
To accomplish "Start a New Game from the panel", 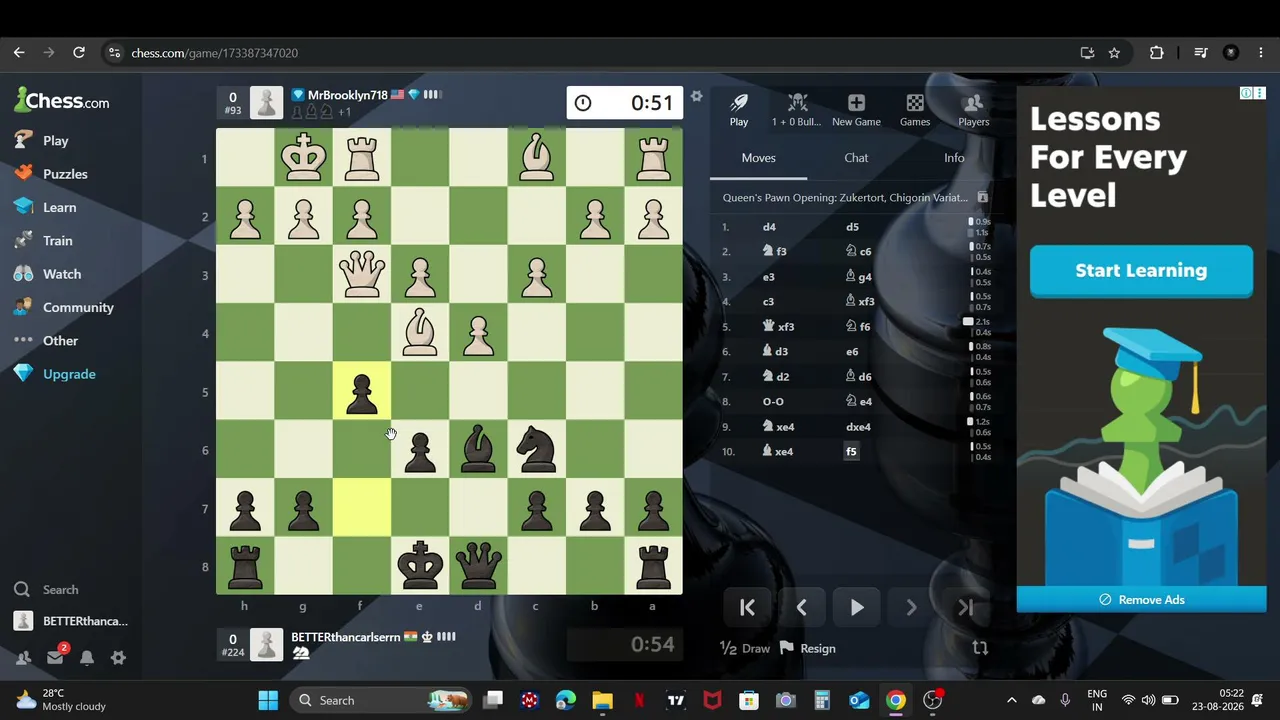I will coord(856,110).
